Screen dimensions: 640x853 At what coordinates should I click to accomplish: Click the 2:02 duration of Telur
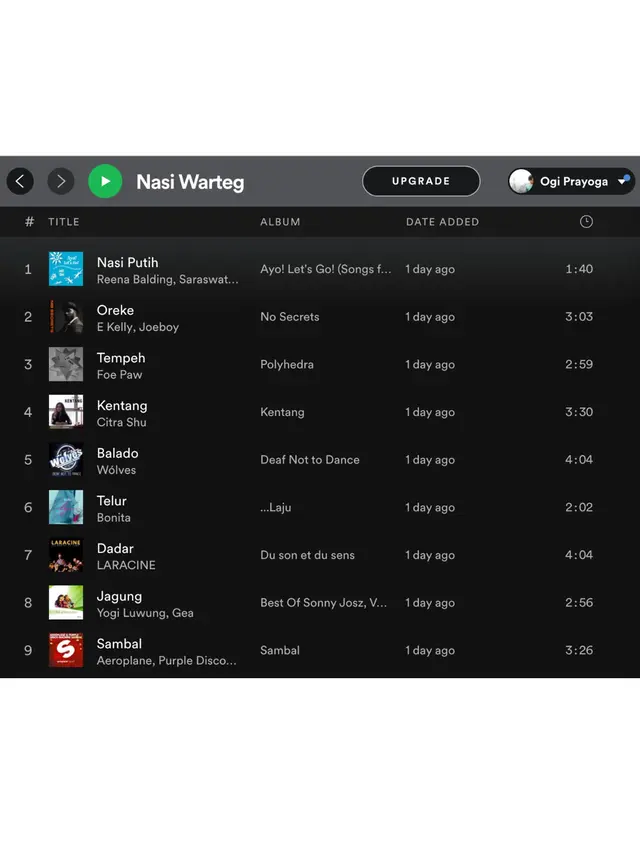point(579,507)
